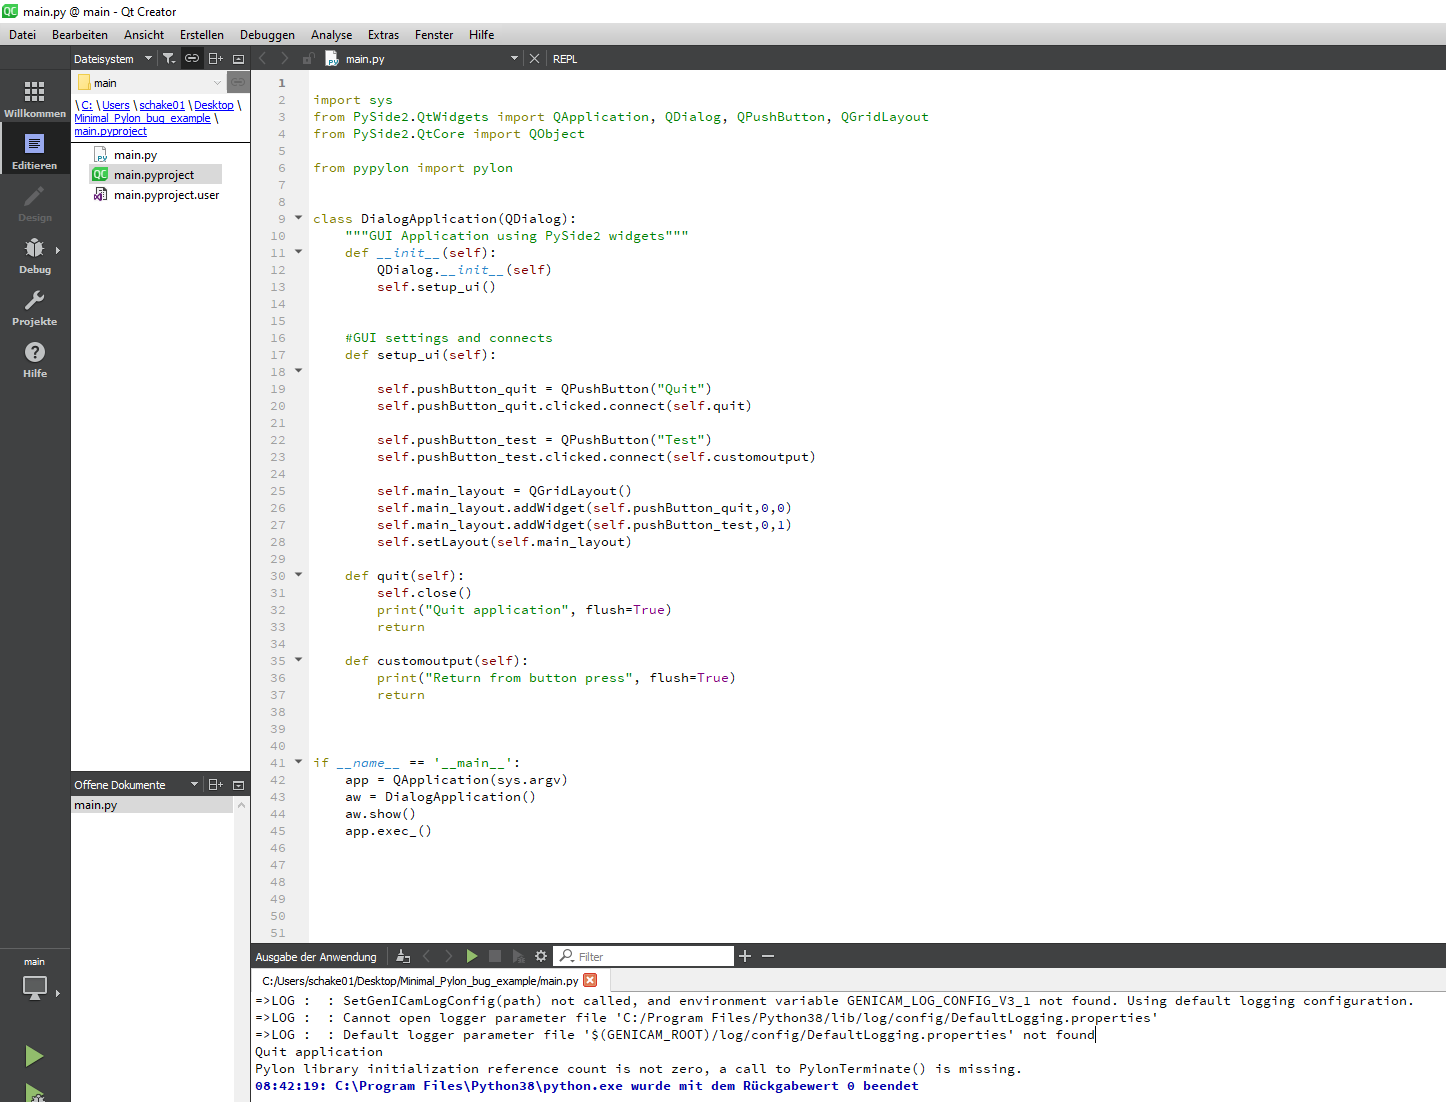The height and width of the screenshot is (1102, 1446).
Task: Collapse the if __name__ block fold marker
Action: [298, 761]
